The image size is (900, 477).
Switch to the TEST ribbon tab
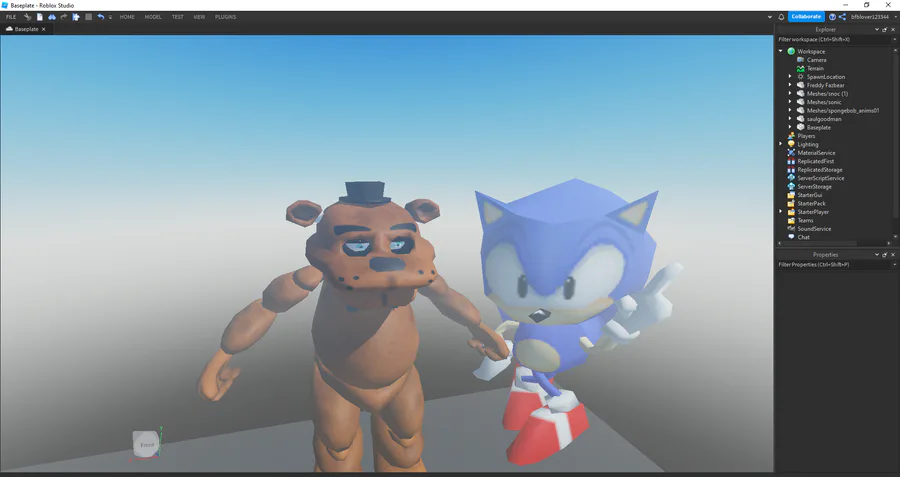(178, 17)
